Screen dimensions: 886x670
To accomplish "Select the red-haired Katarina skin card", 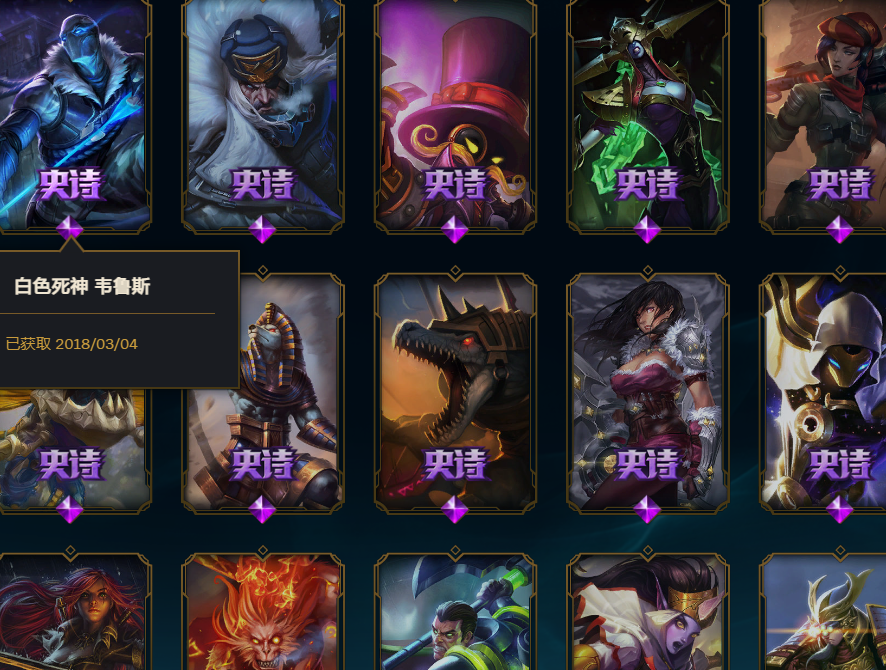I will pos(71,612).
